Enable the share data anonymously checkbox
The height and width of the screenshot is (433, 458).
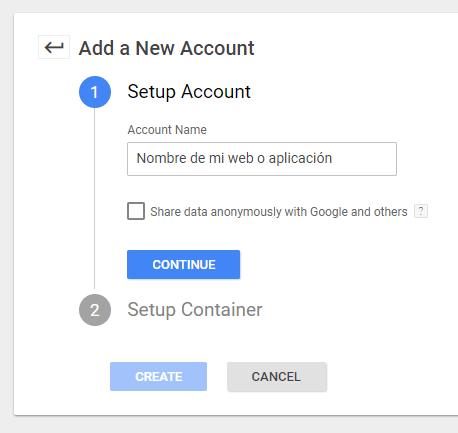pyautogui.click(x=136, y=211)
